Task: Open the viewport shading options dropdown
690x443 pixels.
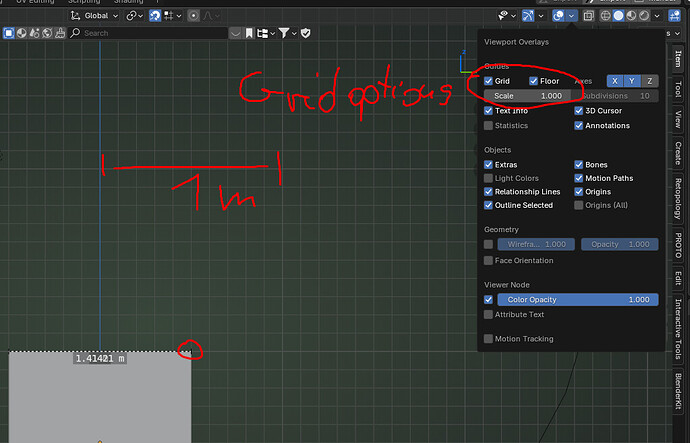Action: (657, 16)
